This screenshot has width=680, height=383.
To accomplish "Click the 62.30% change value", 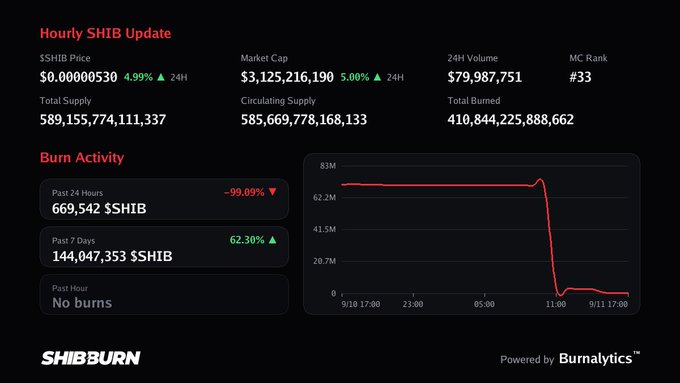I will pyautogui.click(x=247, y=240).
